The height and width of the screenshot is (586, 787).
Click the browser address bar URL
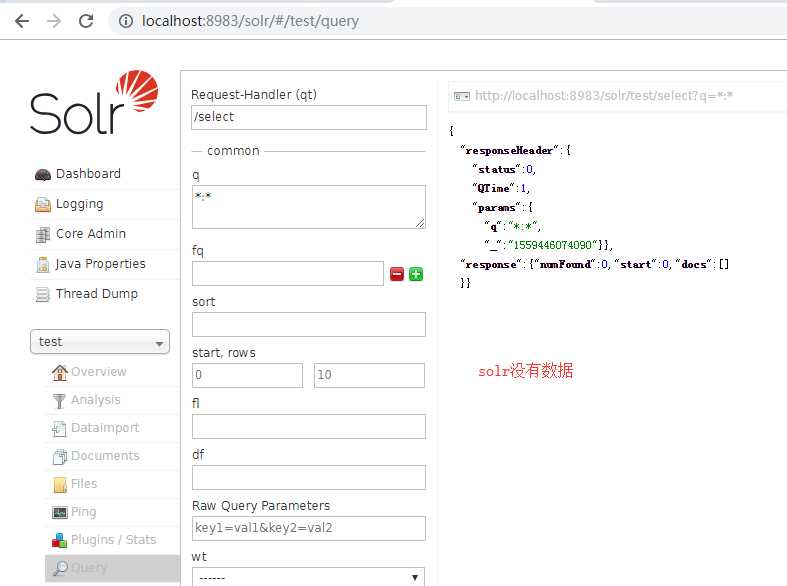[x=250, y=21]
